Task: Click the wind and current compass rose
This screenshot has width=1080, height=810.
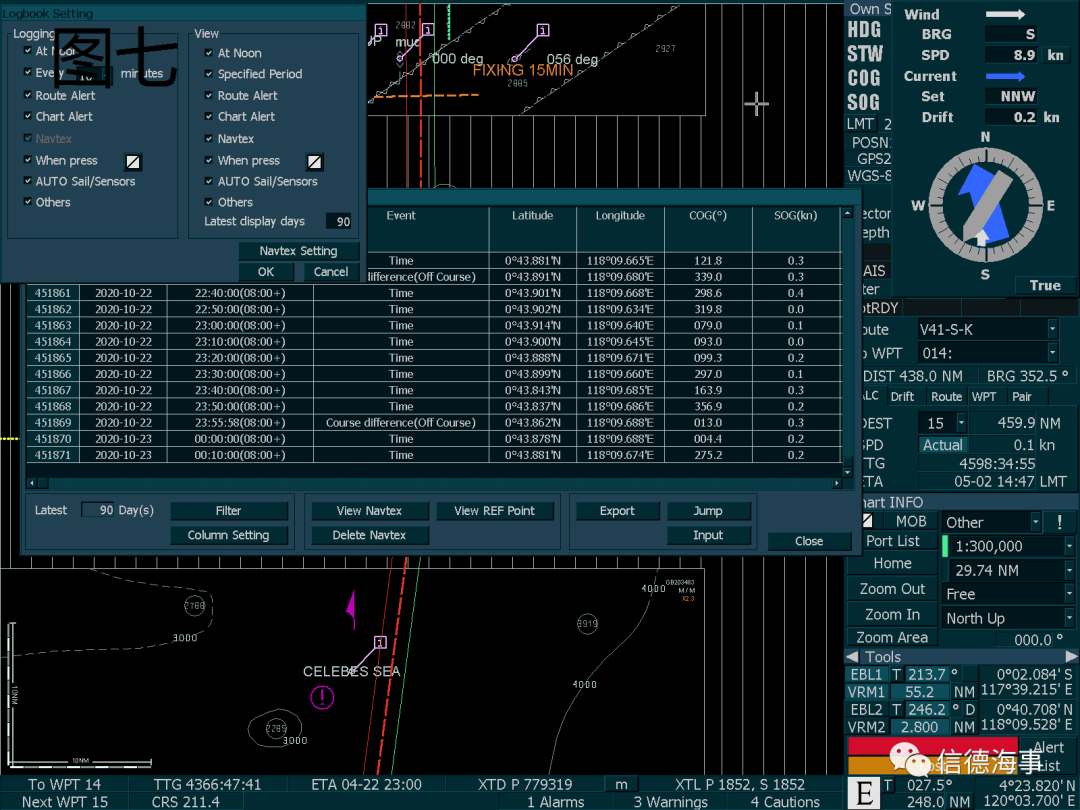Action: click(985, 205)
